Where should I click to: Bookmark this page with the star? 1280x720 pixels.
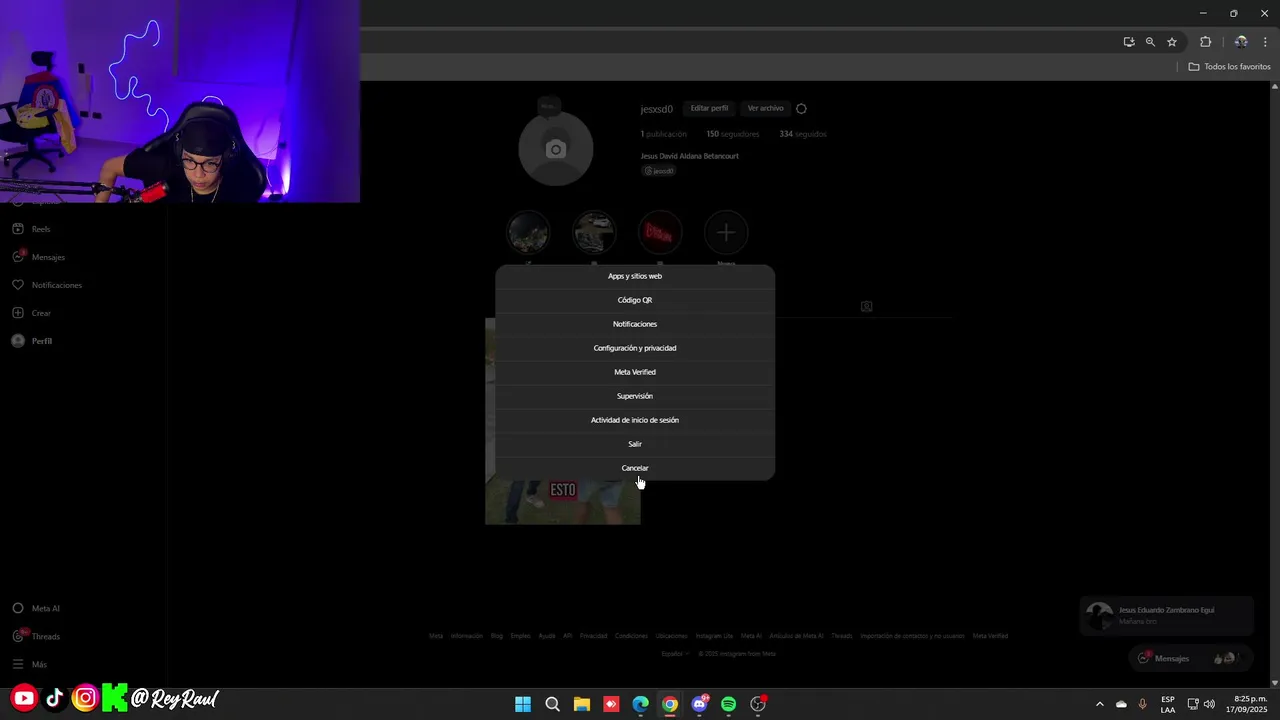pos(1172,42)
